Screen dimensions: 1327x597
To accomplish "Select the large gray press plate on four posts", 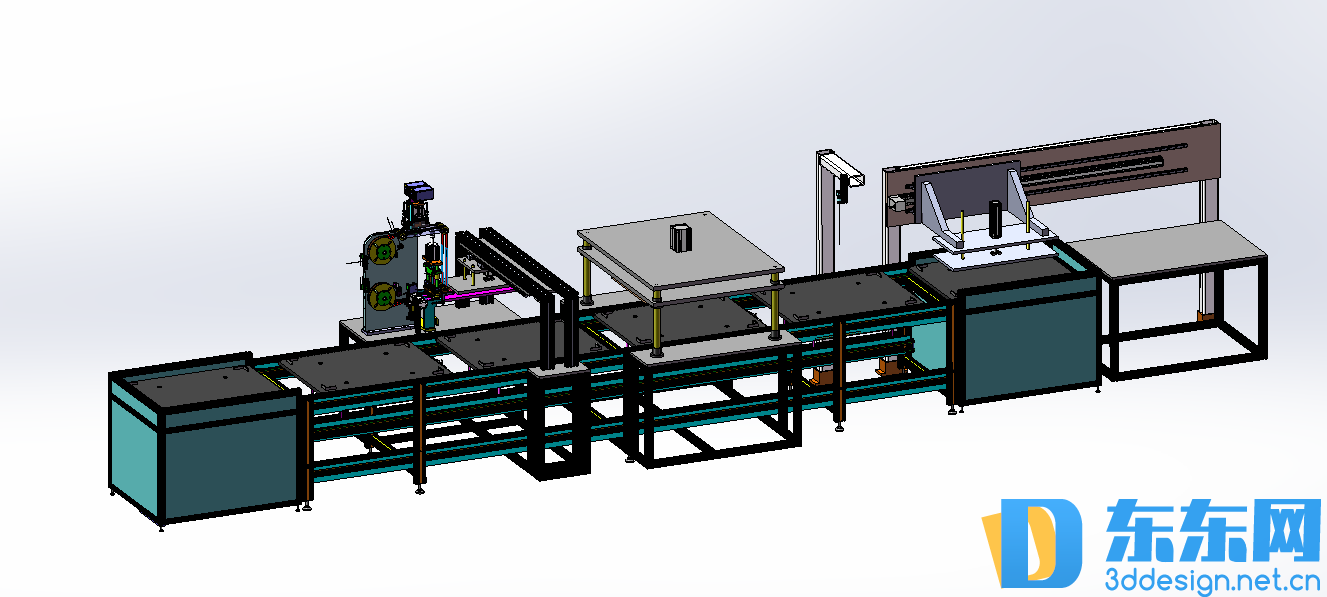I will click(680, 253).
